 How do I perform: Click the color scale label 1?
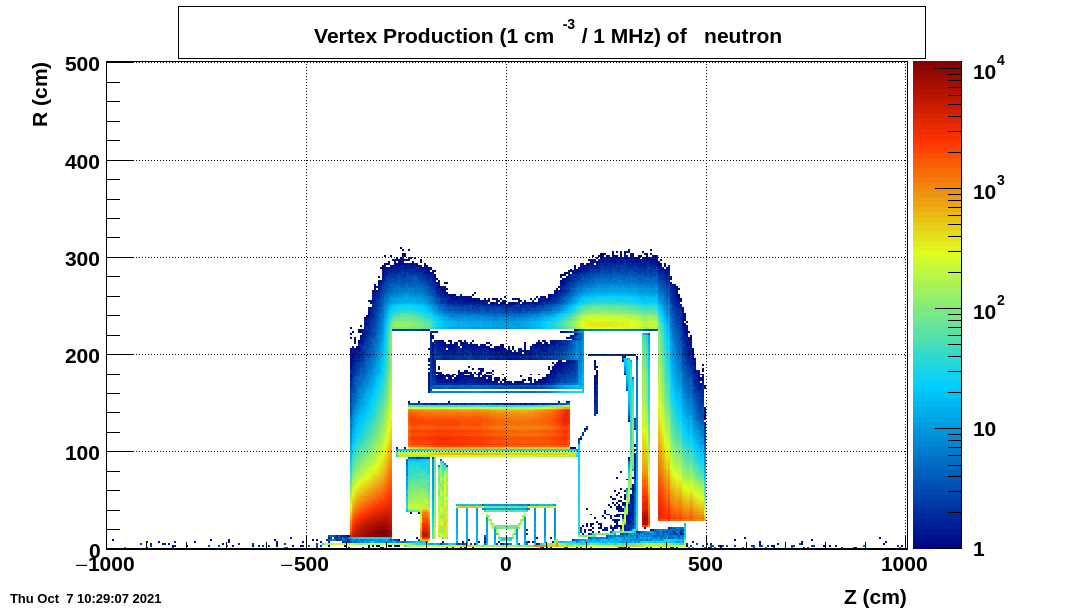pos(979,549)
